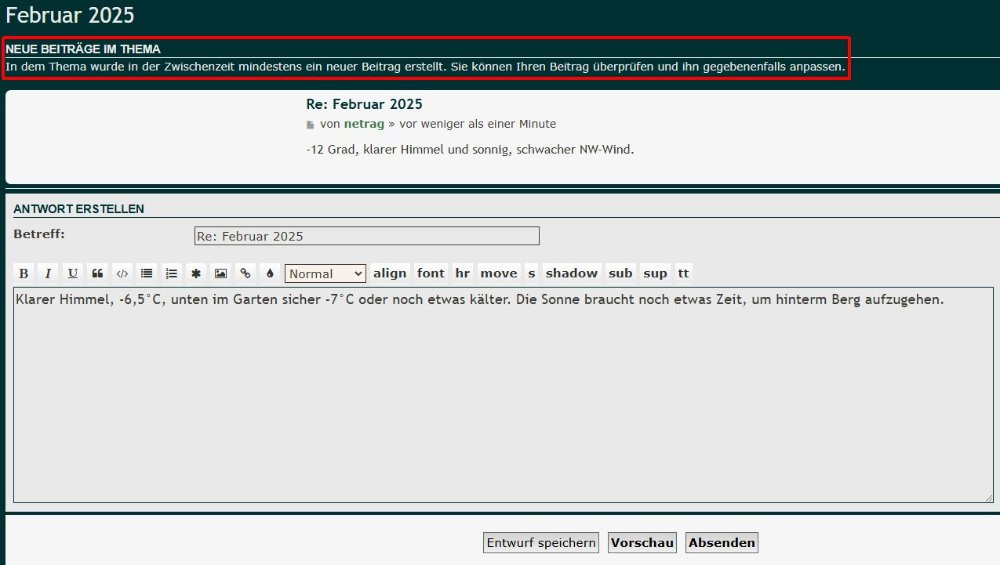Click the align BBCode button
Viewport: 1000px width, 565px height.
coord(390,273)
